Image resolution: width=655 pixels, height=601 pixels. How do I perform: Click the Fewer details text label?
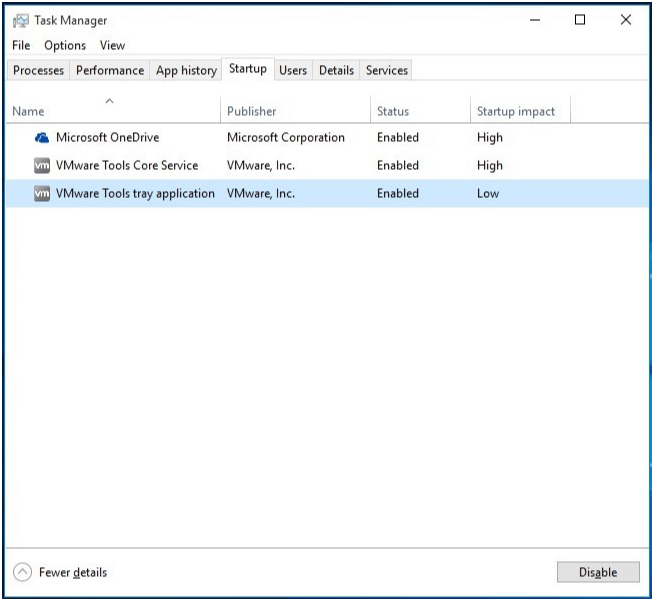tap(73, 572)
